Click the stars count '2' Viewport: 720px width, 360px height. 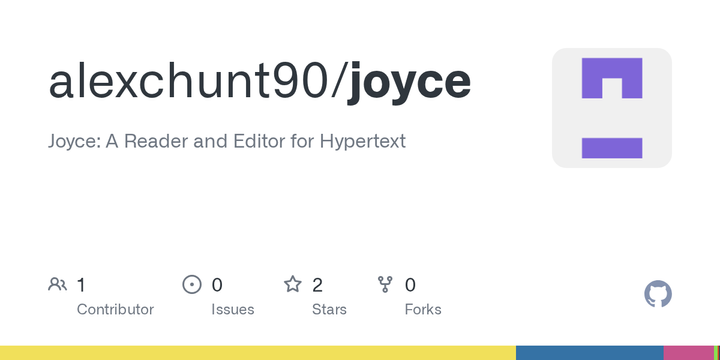coord(317,285)
